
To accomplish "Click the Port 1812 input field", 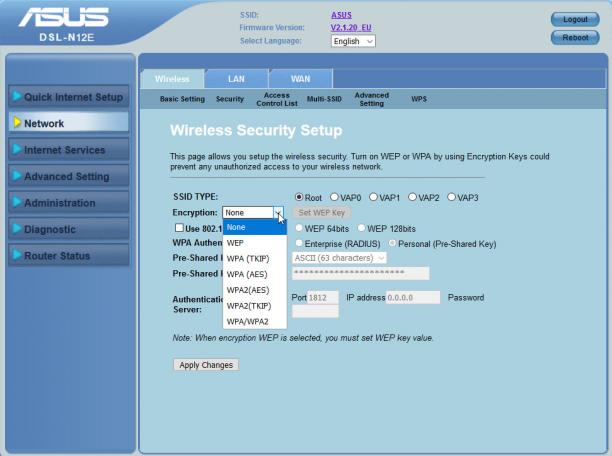I will tap(323, 298).
